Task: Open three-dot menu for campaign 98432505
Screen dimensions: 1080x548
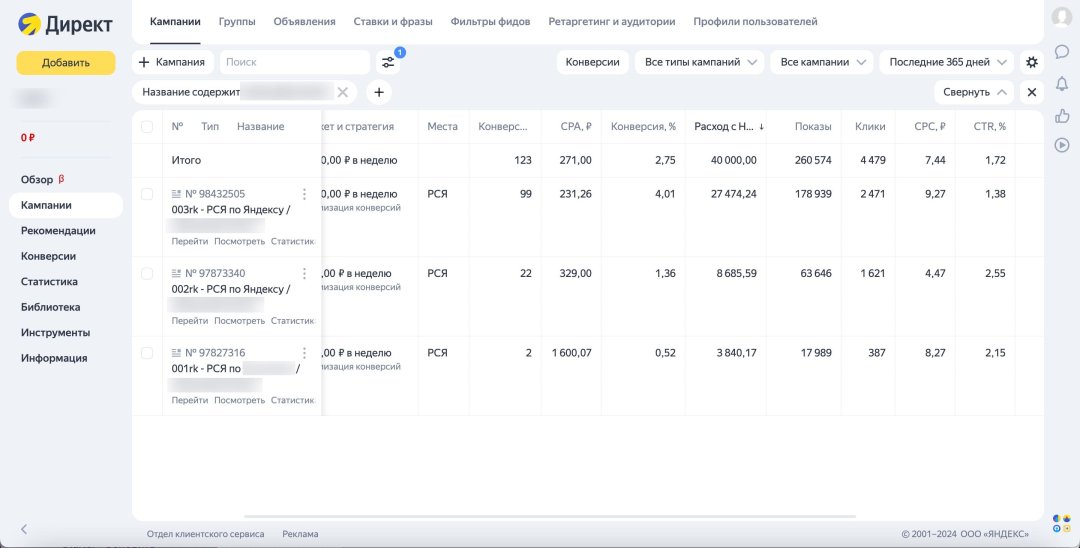Action: click(305, 194)
